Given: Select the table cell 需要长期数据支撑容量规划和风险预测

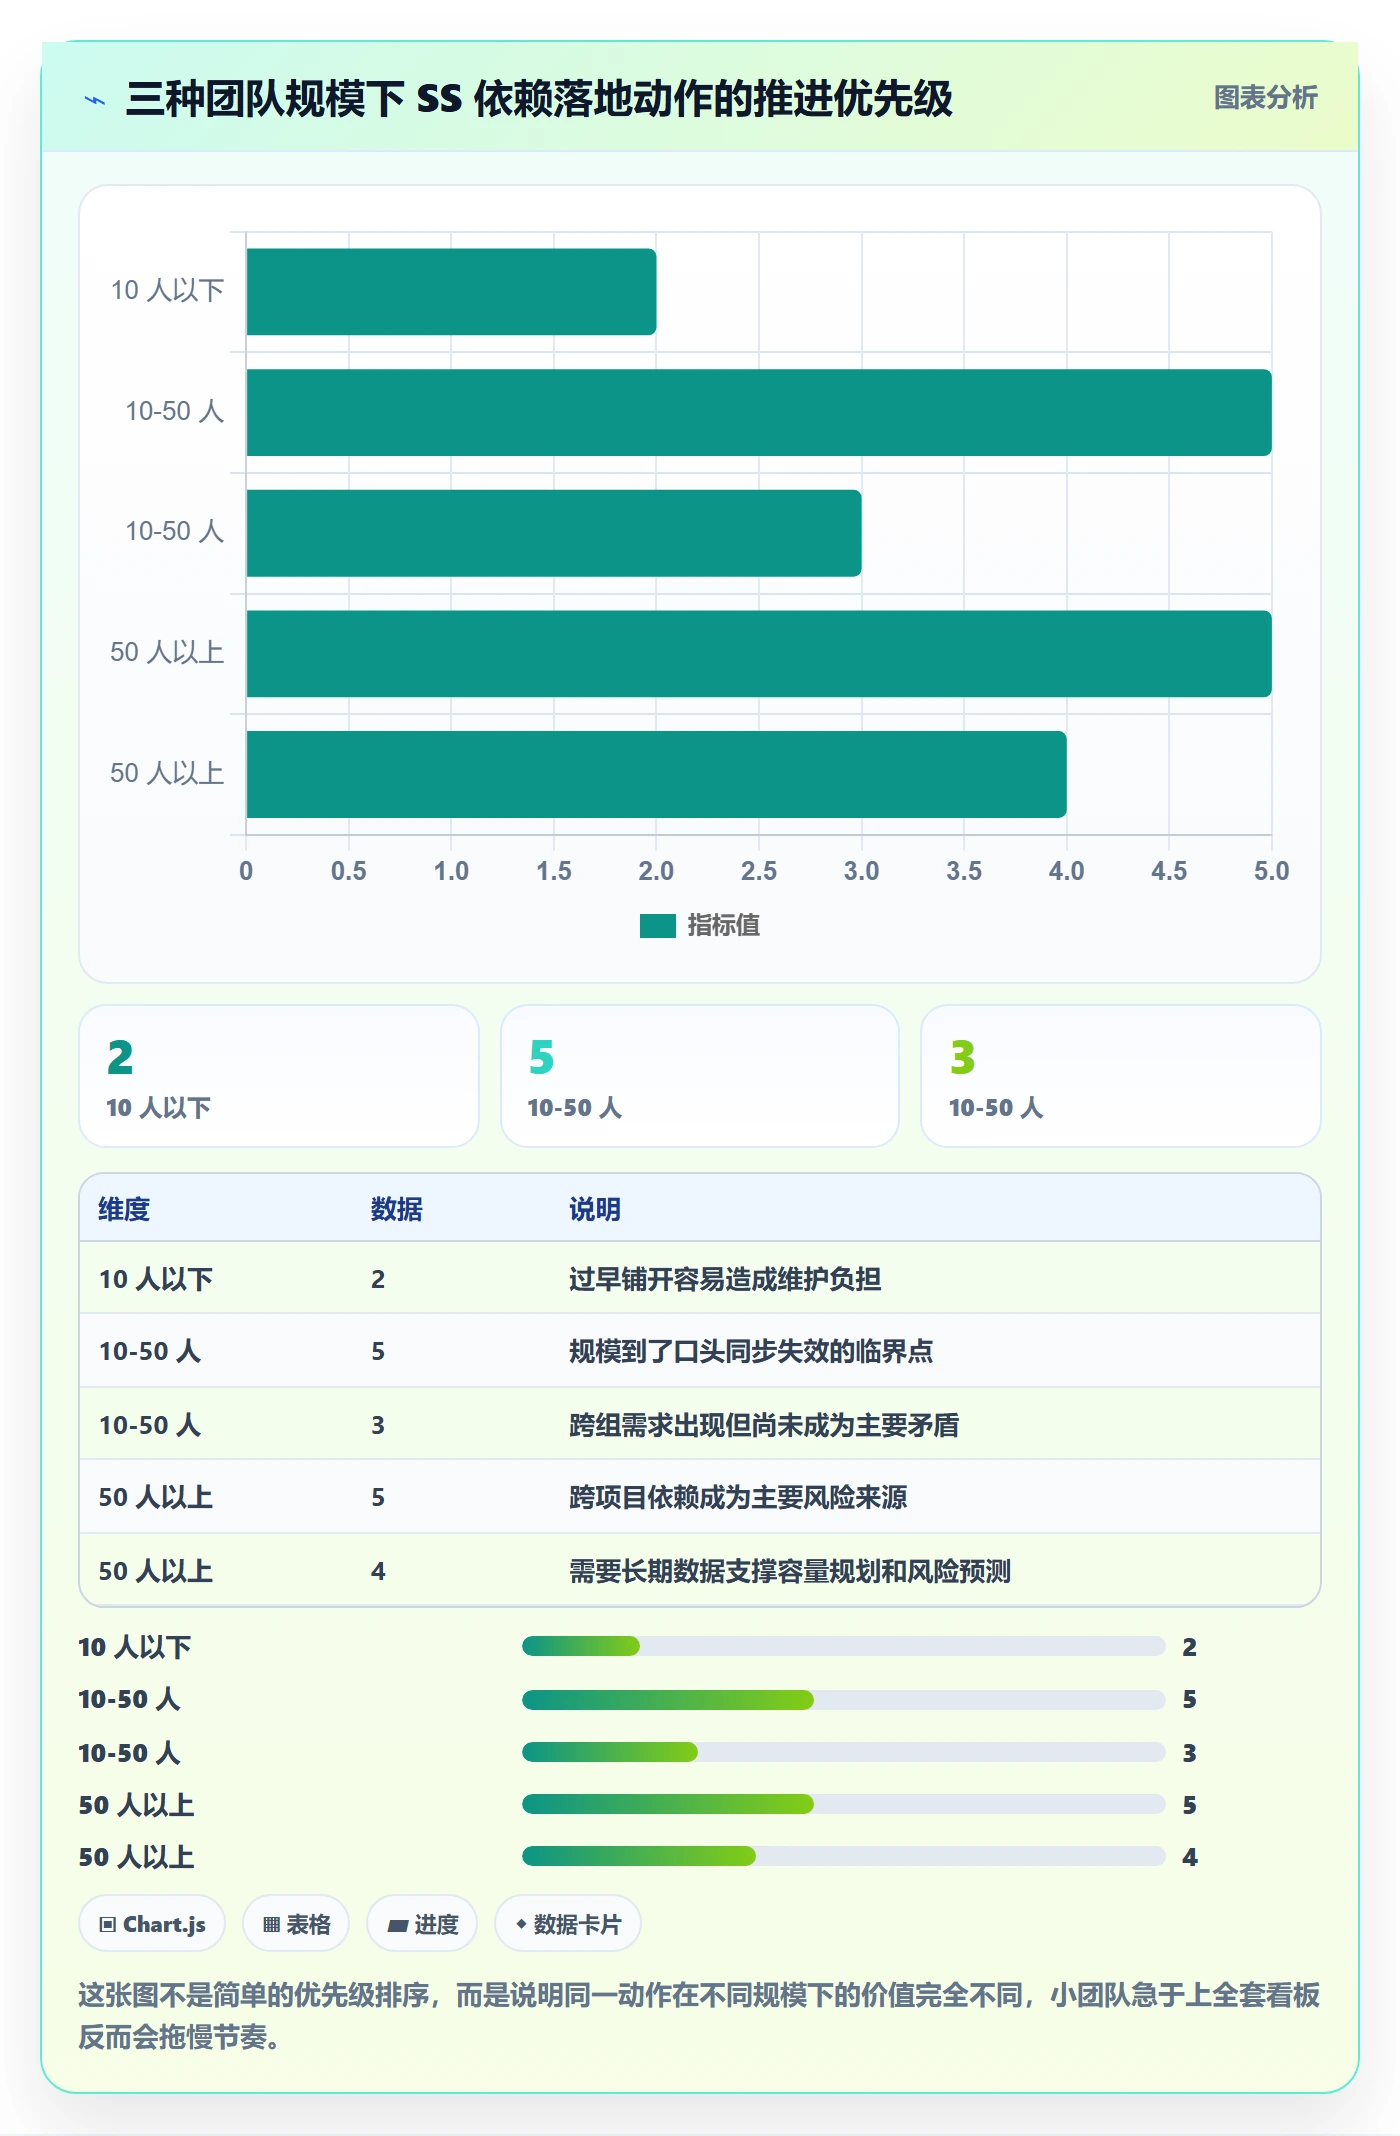Looking at the screenshot, I should pyautogui.click(x=790, y=1571).
